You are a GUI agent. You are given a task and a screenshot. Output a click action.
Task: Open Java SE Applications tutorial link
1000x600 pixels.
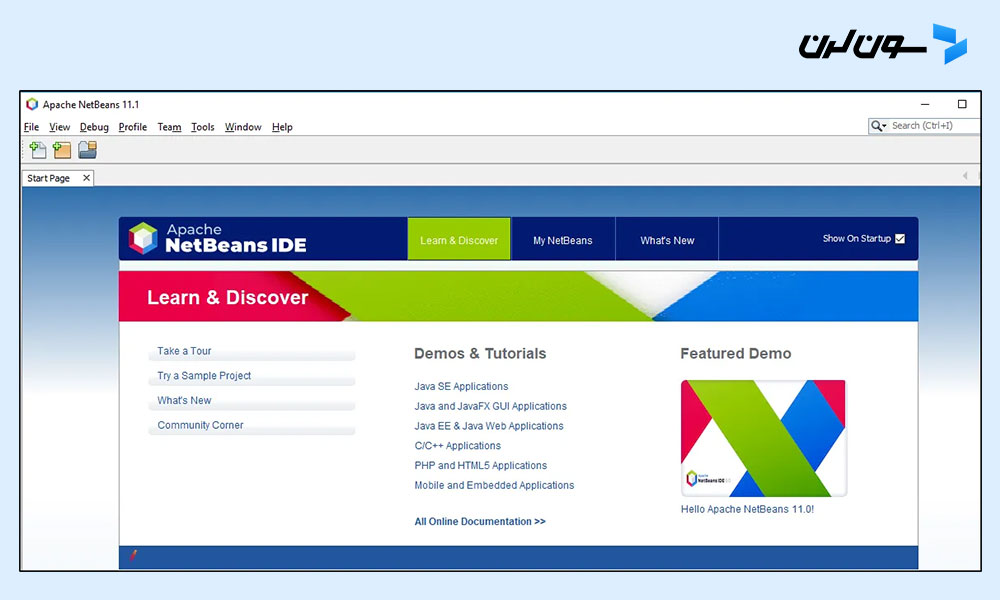tap(461, 386)
